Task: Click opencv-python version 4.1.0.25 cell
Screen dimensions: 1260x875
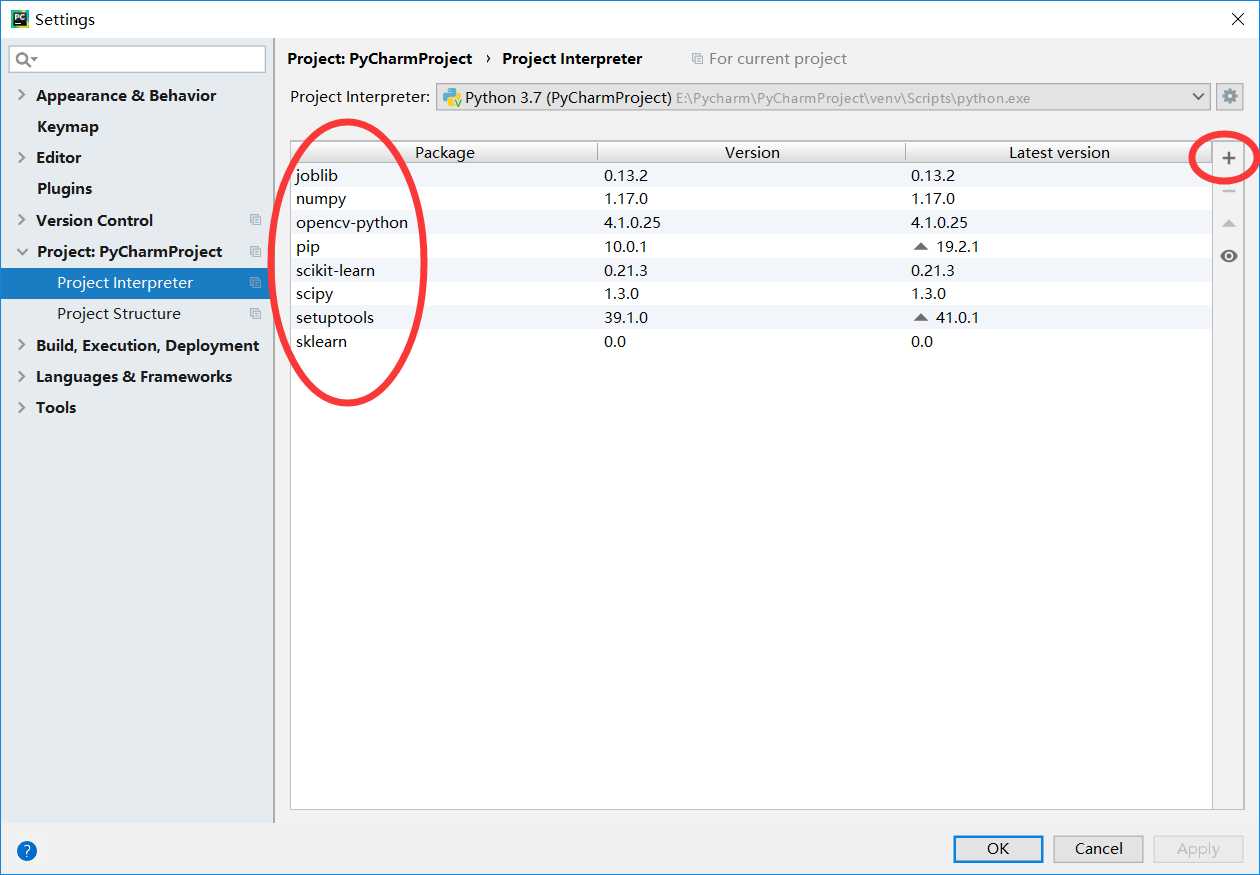Action: (x=632, y=223)
